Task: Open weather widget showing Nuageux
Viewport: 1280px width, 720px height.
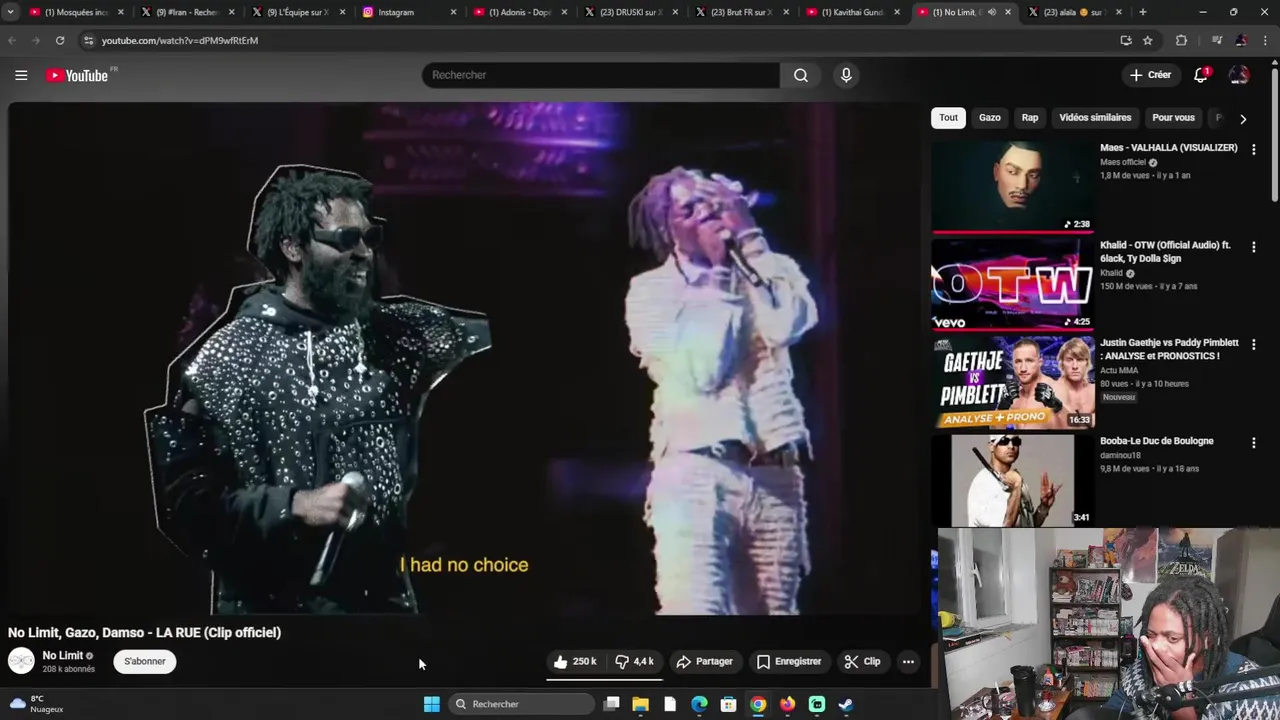Action: 35,704
